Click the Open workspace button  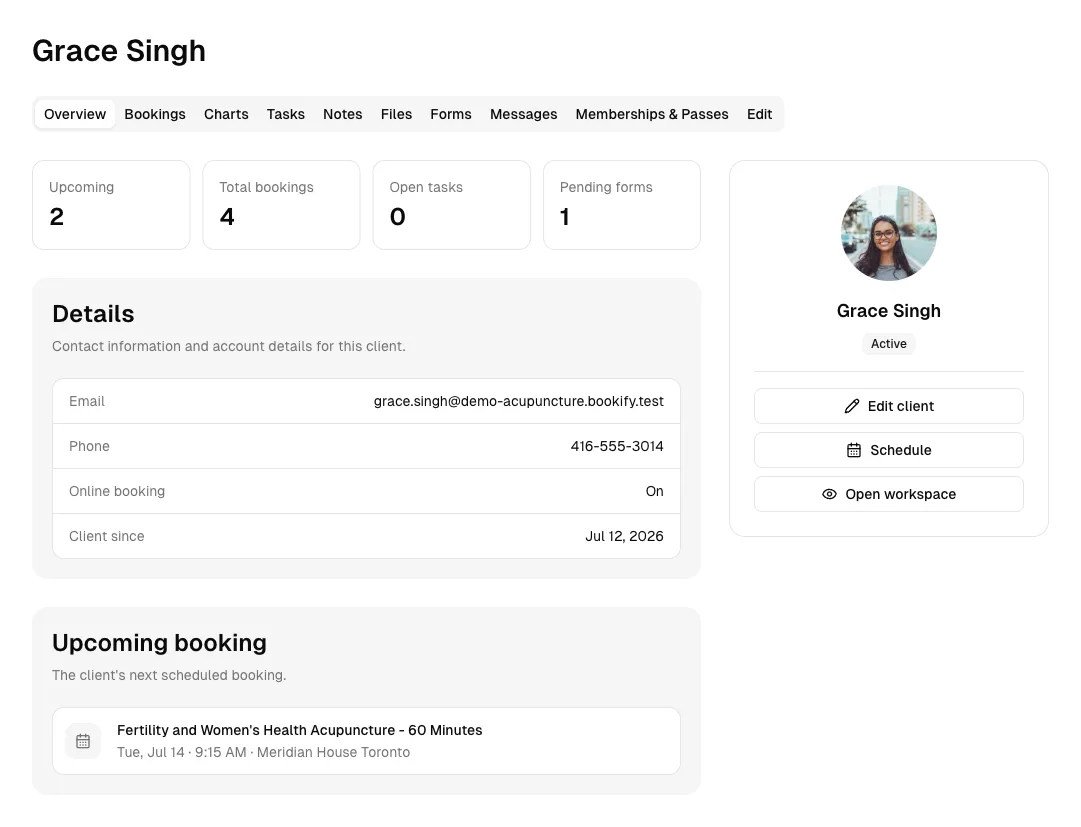pyautogui.click(x=889, y=494)
